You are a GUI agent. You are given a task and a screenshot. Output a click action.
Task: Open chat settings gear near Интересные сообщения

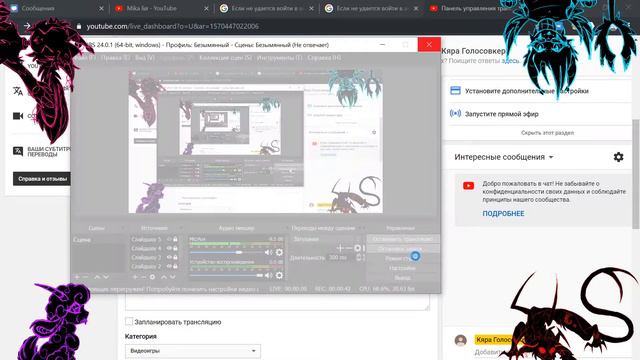pos(618,157)
